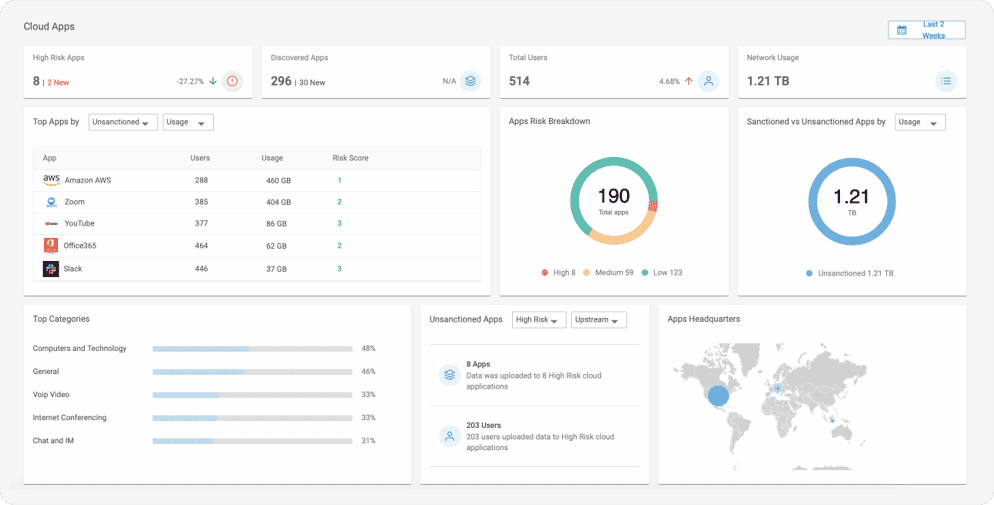Click the Network Usage list icon
The width and height of the screenshot is (994, 505).
[x=946, y=81]
